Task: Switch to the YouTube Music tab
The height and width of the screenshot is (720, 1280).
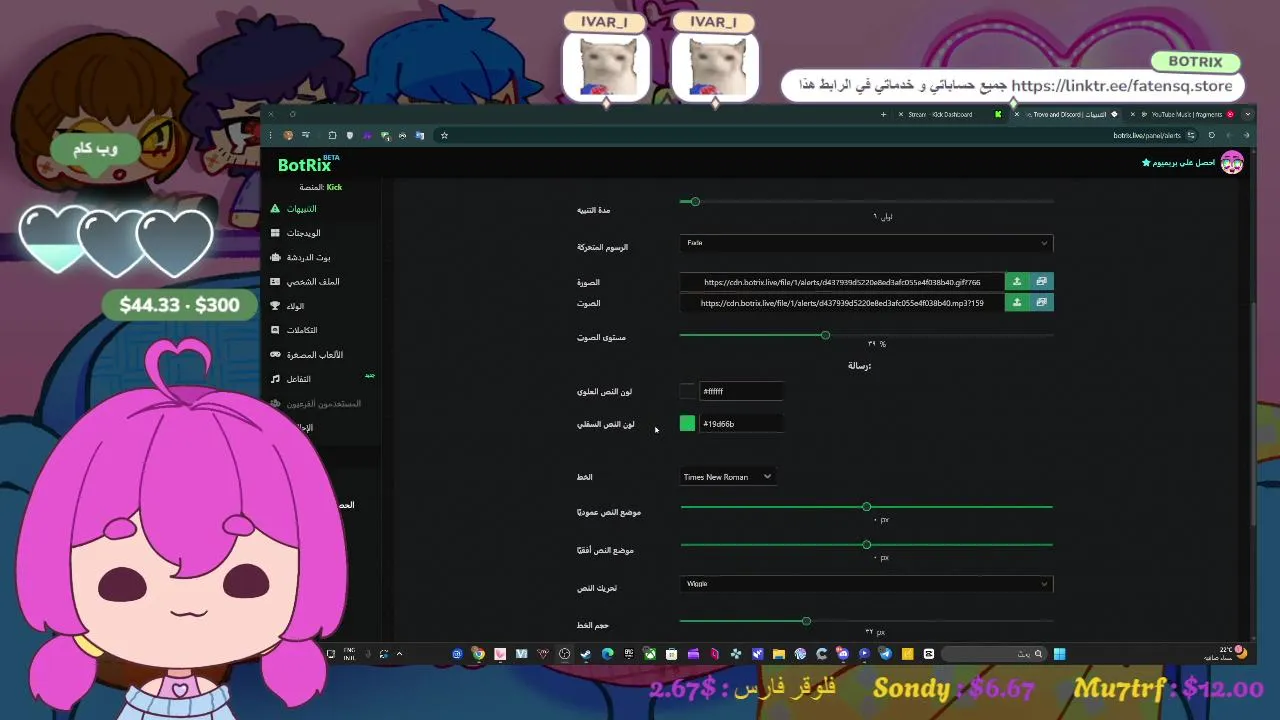Action: (x=1180, y=114)
